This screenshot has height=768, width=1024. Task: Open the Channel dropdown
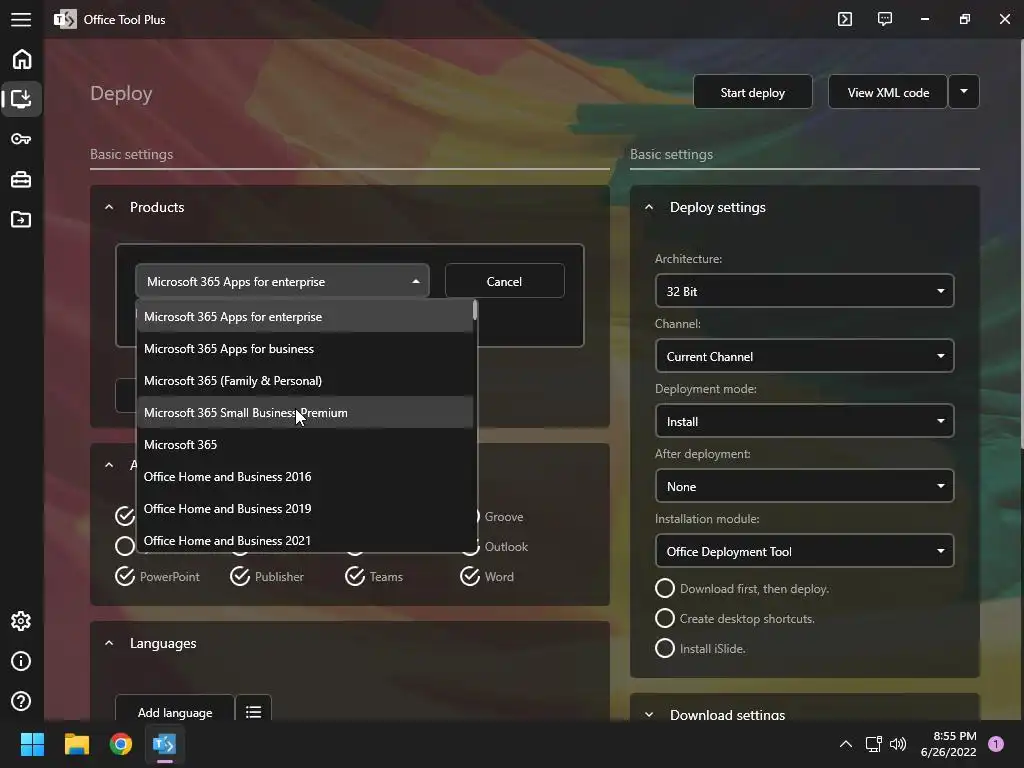(804, 357)
